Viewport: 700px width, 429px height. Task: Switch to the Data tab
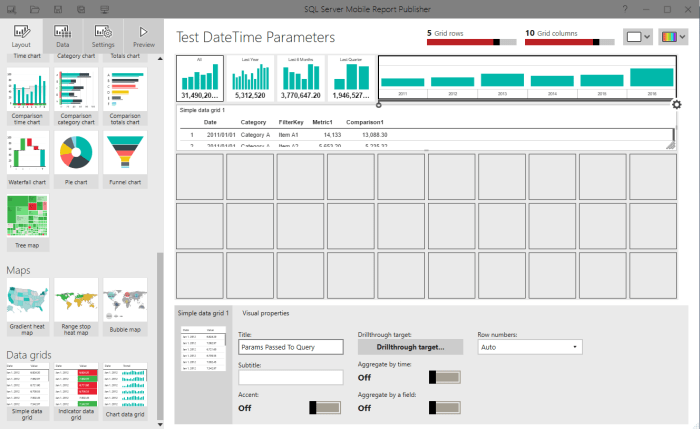click(62, 36)
